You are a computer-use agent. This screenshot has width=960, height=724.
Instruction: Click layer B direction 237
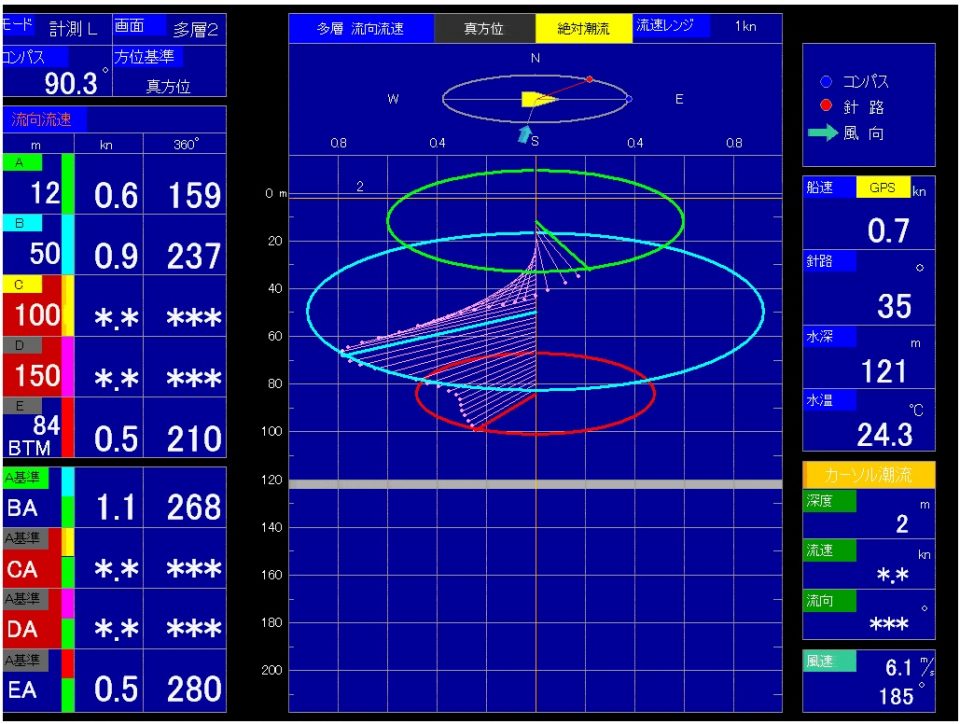point(194,256)
